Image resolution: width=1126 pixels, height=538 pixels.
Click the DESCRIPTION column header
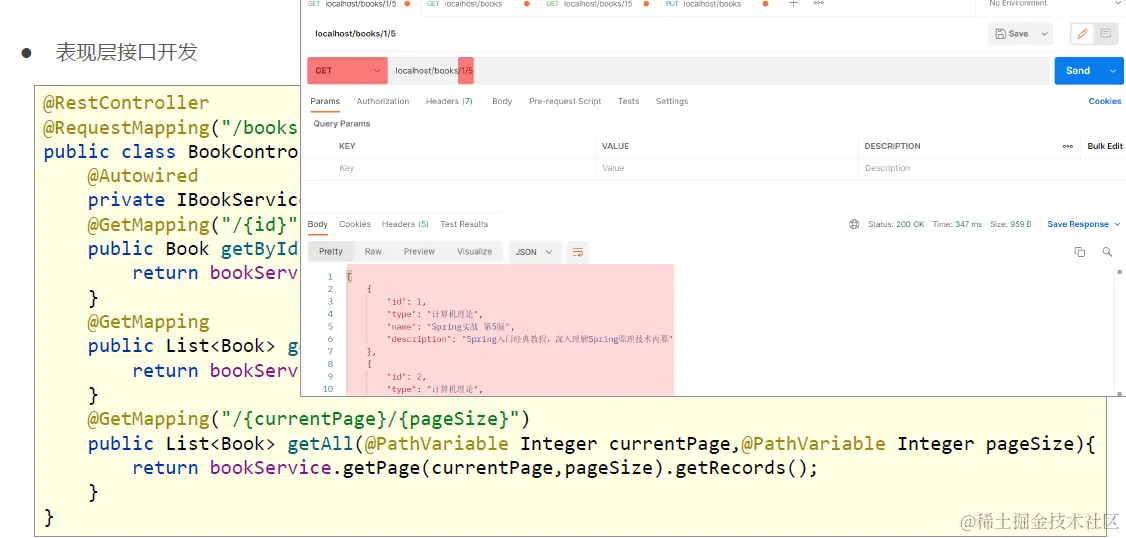tap(893, 147)
